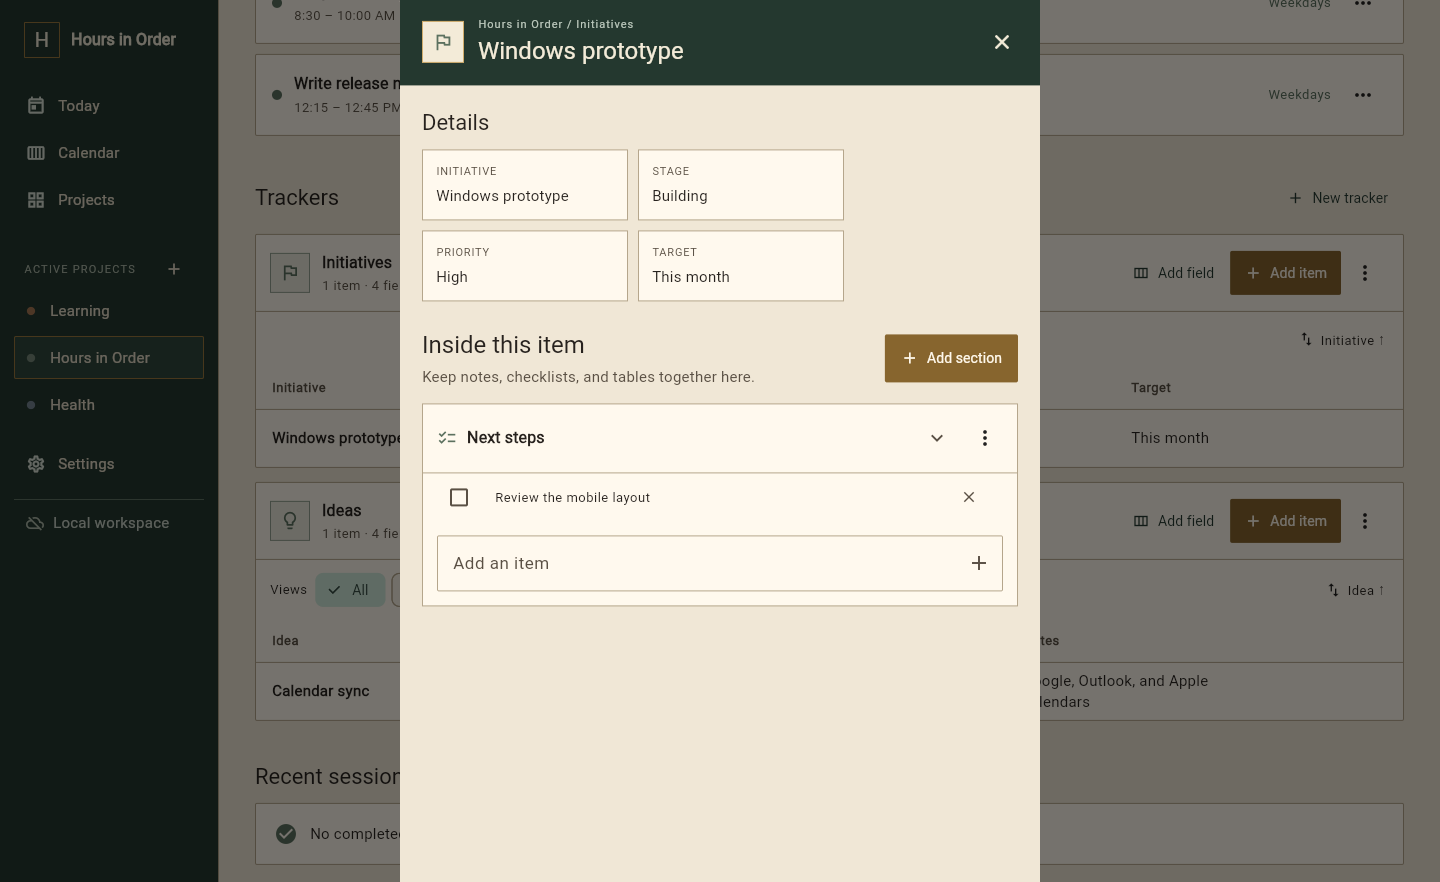This screenshot has height=882, width=1440.
Task: Check the Review the mobile layout checkbox
Action: pos(459,497)
